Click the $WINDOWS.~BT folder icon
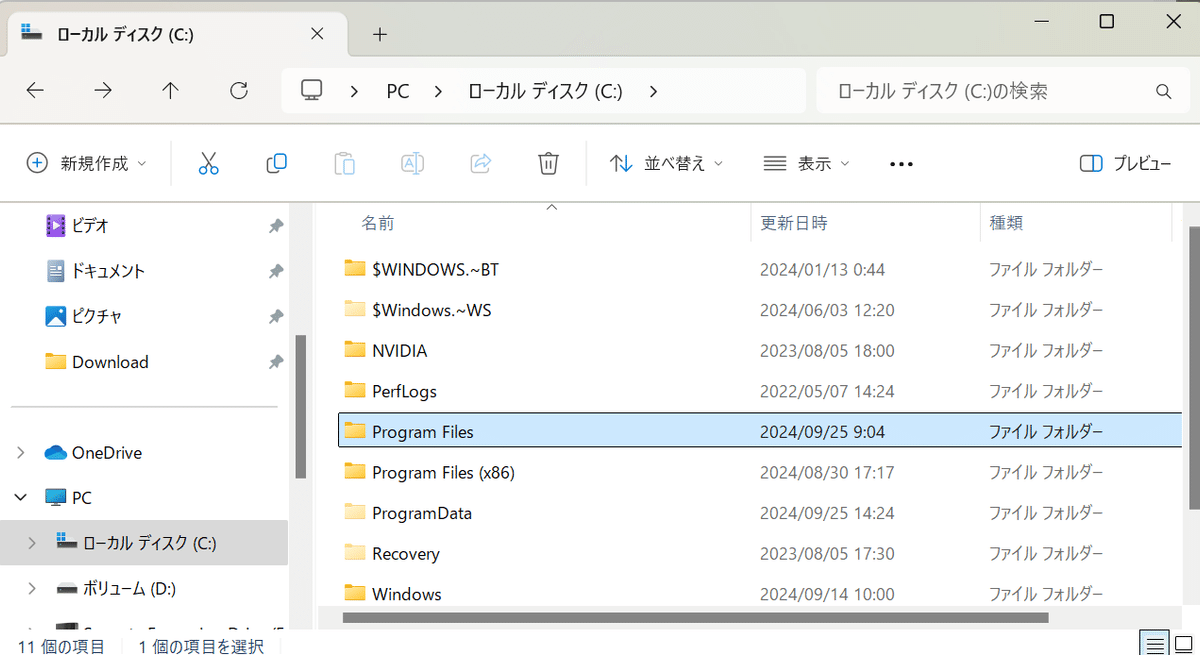 tap(355, 268)
